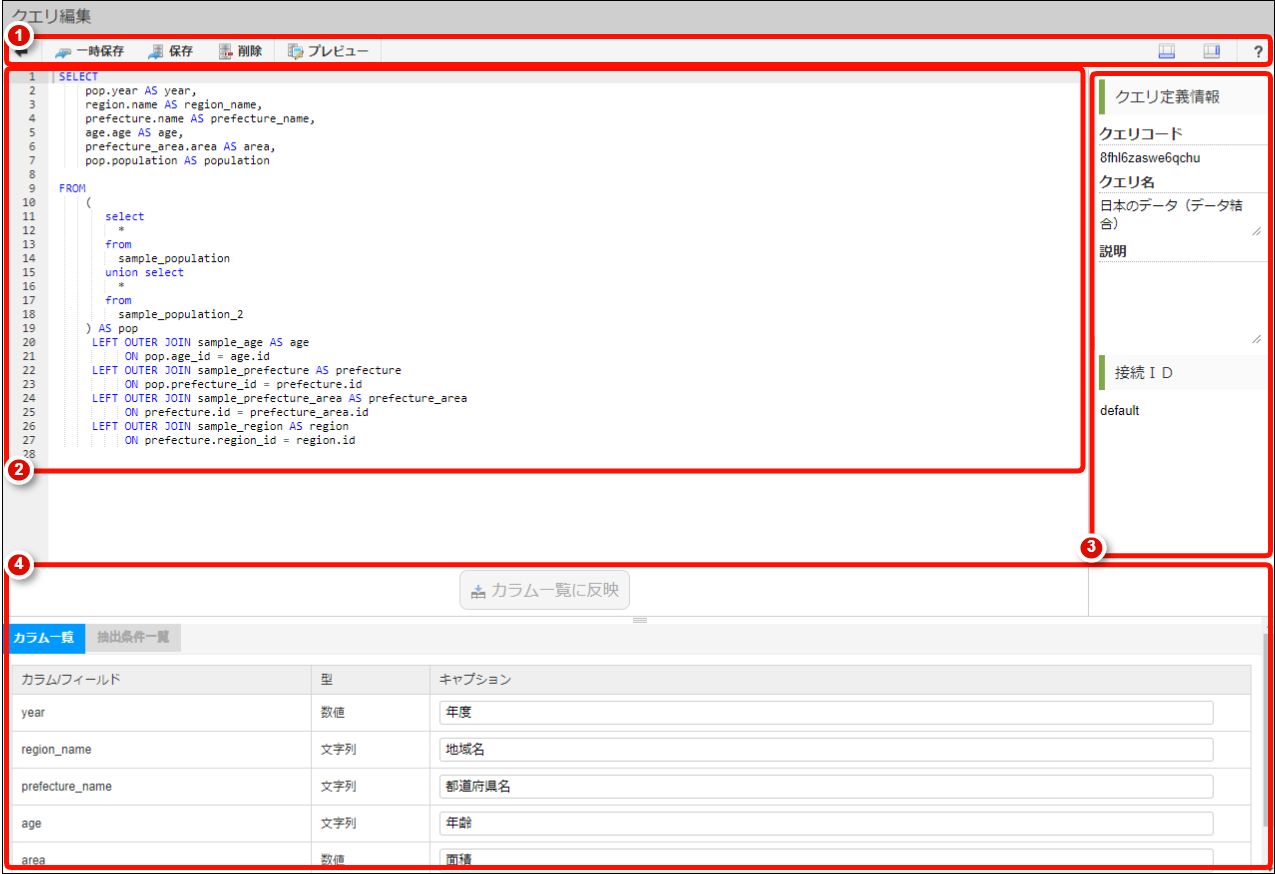Click the クエリ定義情報 section header
Image resolution: width=1275 pixels, height=874 pixels.
coord(1183,97)
